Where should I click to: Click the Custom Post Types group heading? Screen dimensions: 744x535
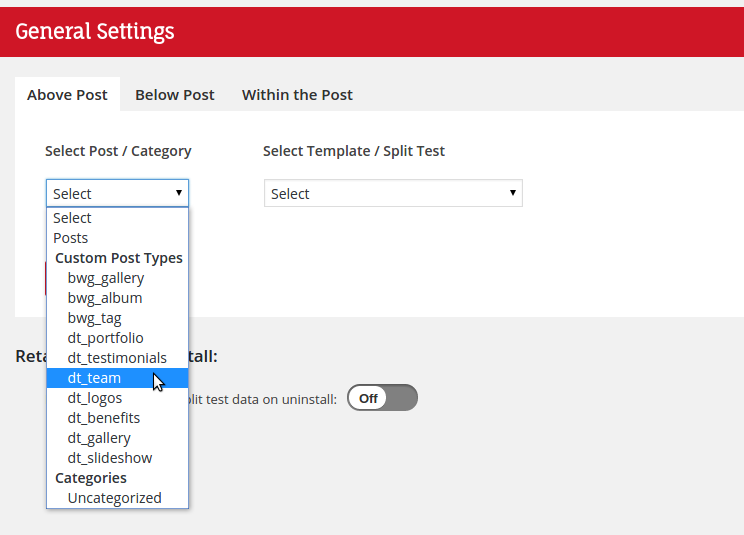(x=119, y=258)
